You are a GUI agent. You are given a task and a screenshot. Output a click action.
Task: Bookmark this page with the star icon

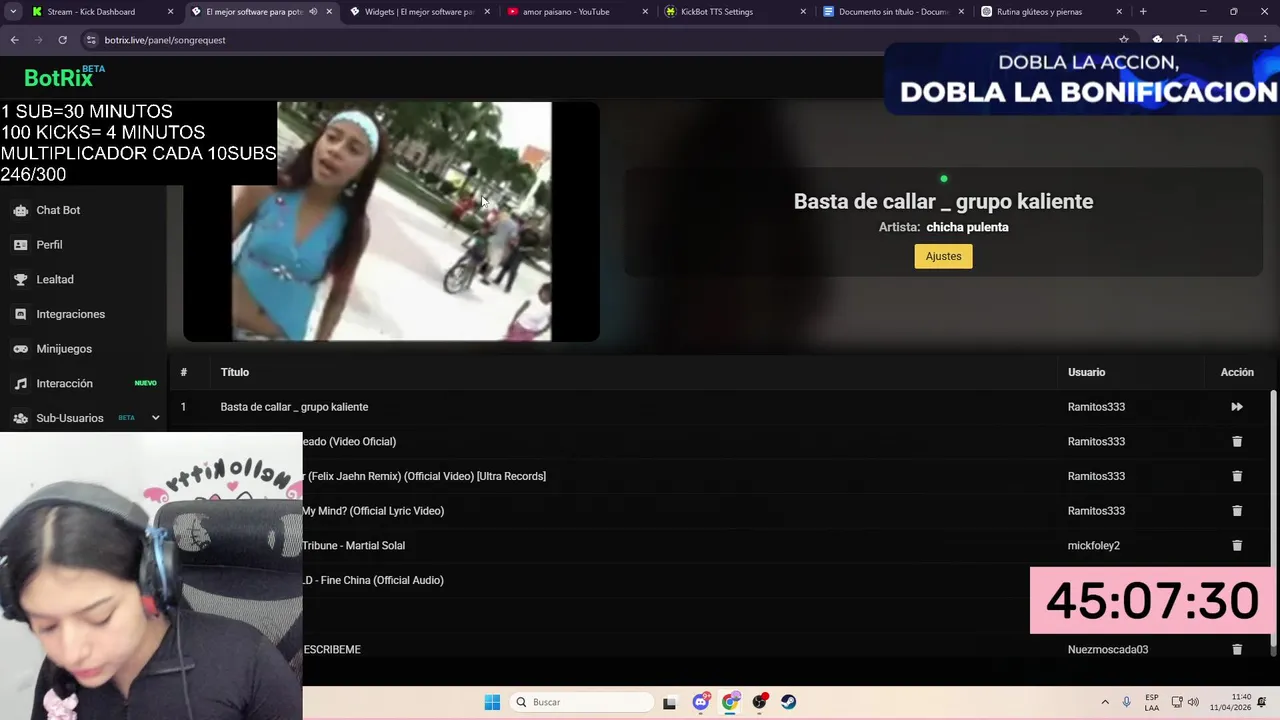click(1124, 40)
